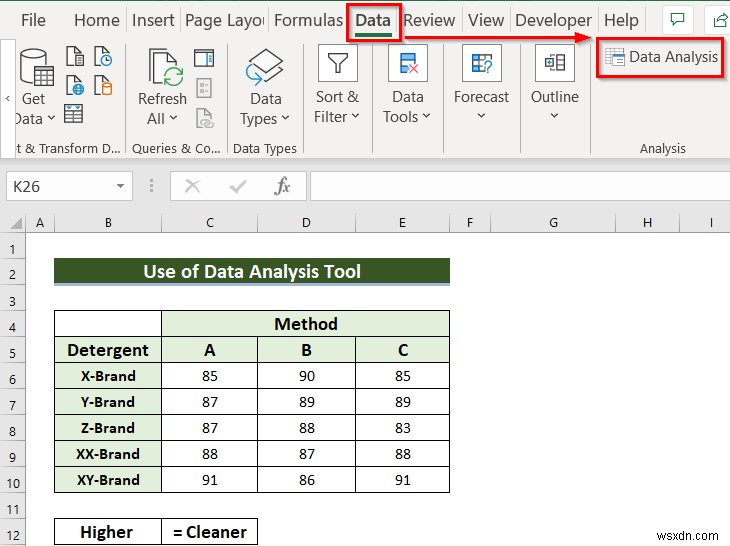Screen dimensions: 730x546
Task: Click the Edit Links icon
Action: tap(205, 117)
